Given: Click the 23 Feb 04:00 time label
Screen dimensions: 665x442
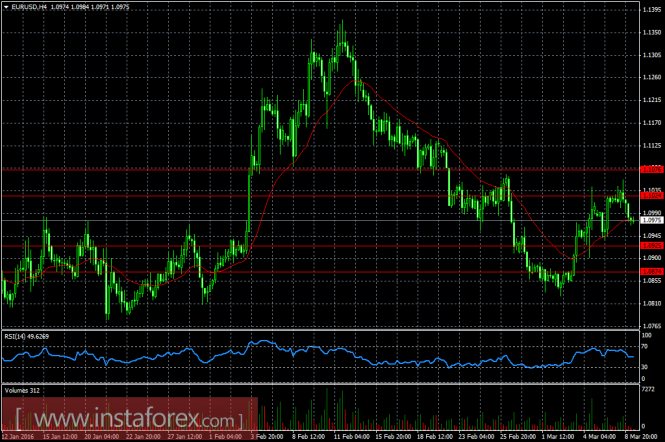Looking at the screenshot, I should (x=476, y=436).
